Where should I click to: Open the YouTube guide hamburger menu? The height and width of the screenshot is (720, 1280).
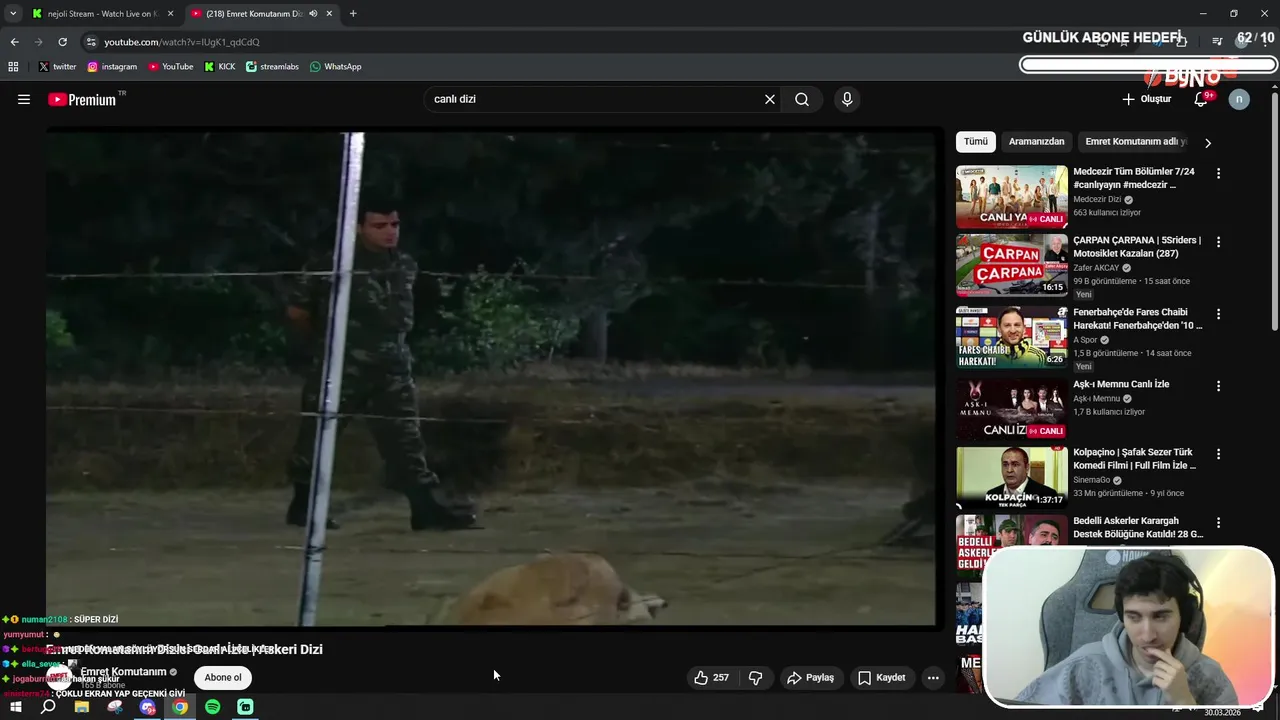(x=24, y=99)
